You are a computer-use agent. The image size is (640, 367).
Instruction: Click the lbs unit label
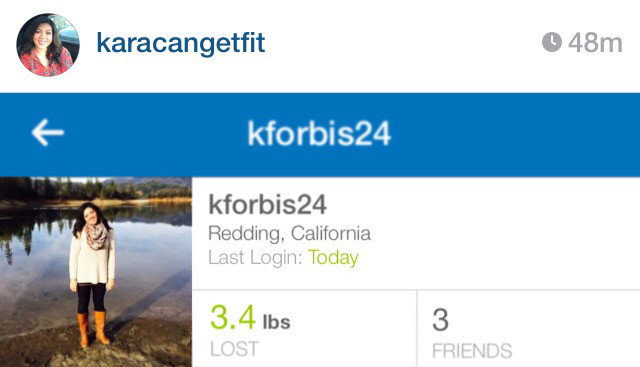[277, 322]
